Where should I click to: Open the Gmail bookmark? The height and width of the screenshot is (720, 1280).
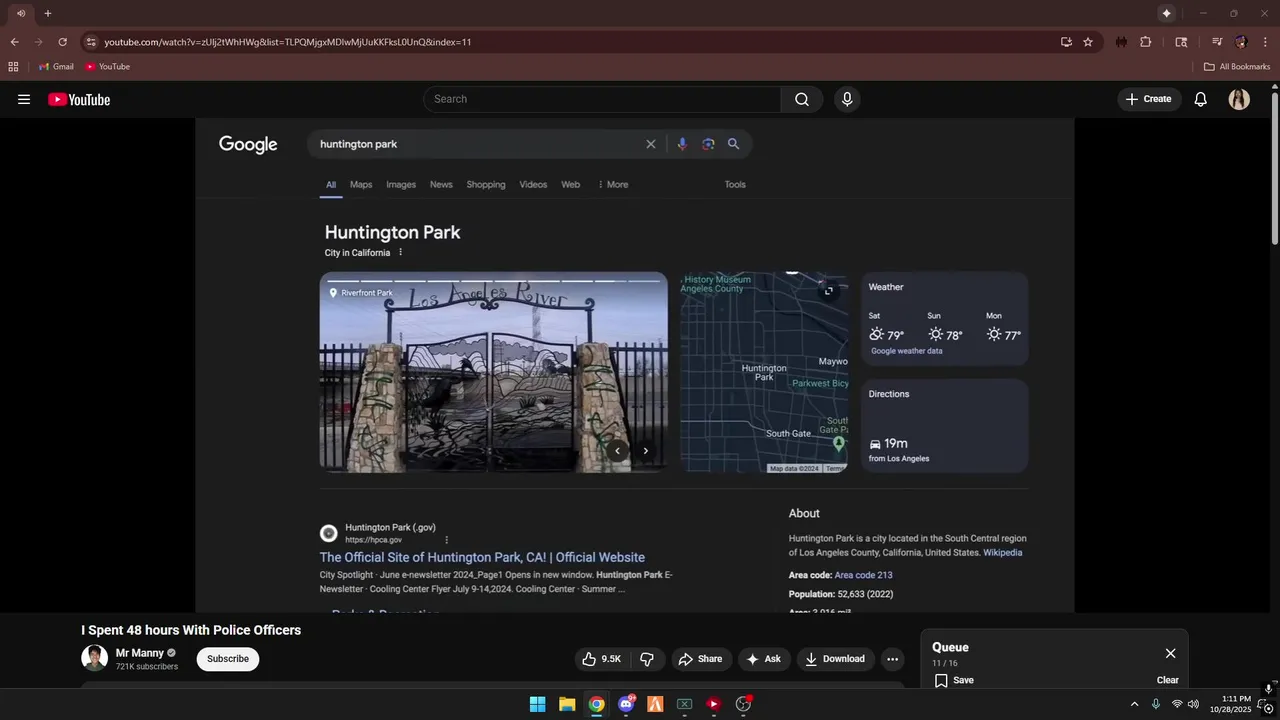[x=56, y=67]
